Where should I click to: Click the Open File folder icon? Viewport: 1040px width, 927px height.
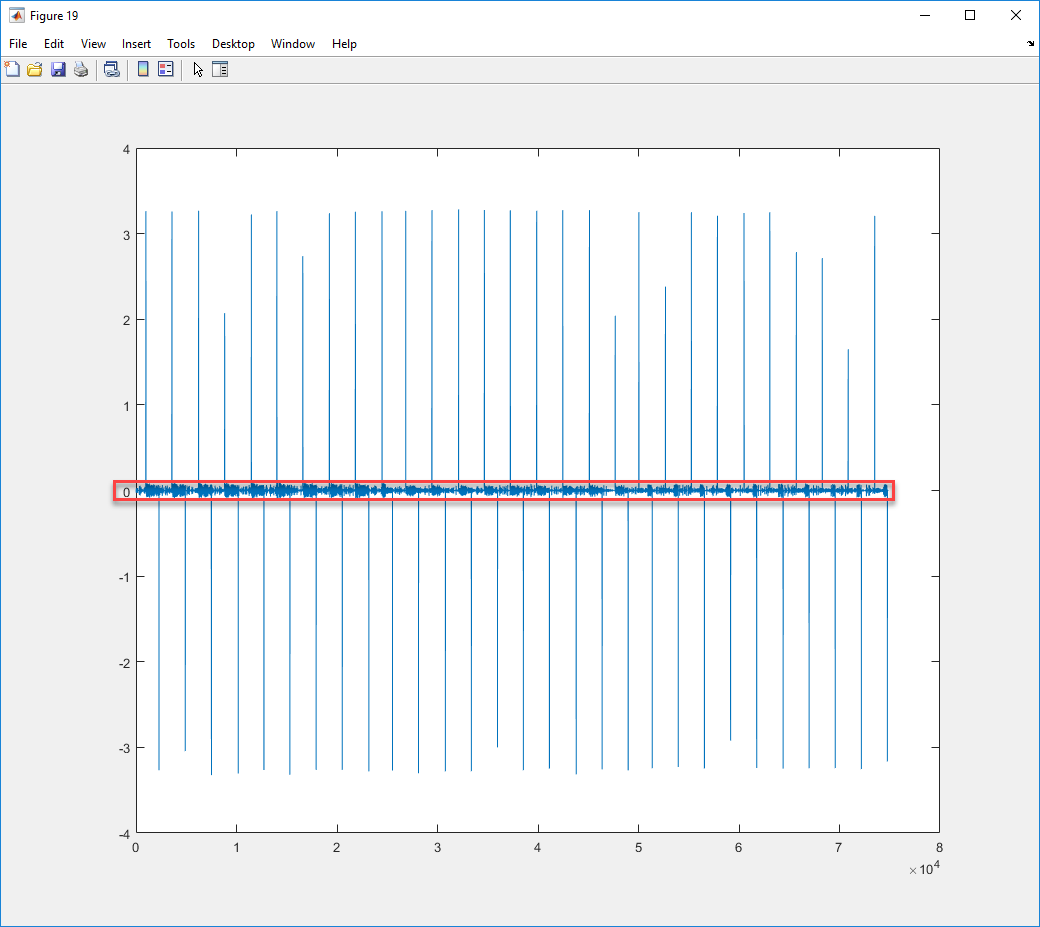pos(35,69)
